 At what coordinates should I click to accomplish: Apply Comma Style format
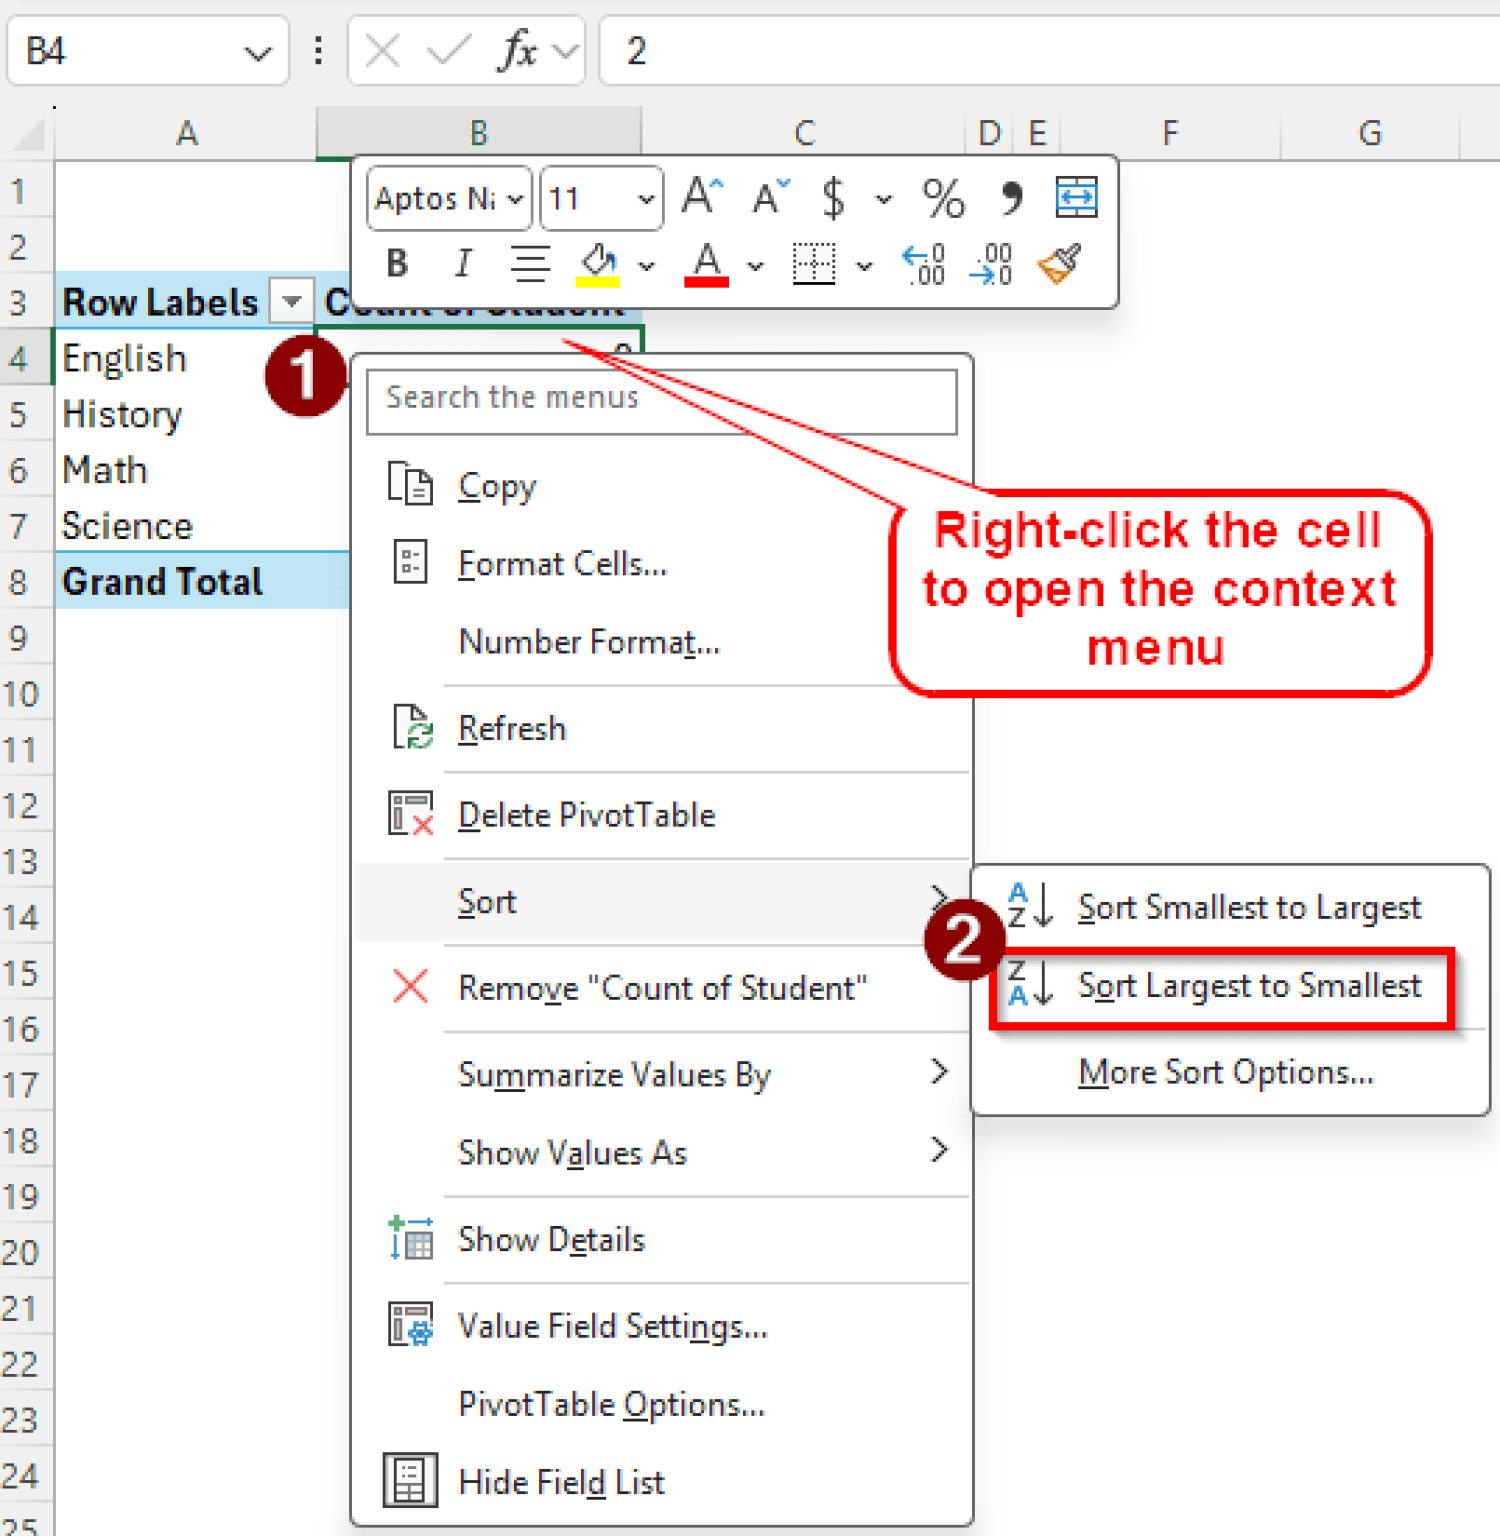coord(1012,197)
